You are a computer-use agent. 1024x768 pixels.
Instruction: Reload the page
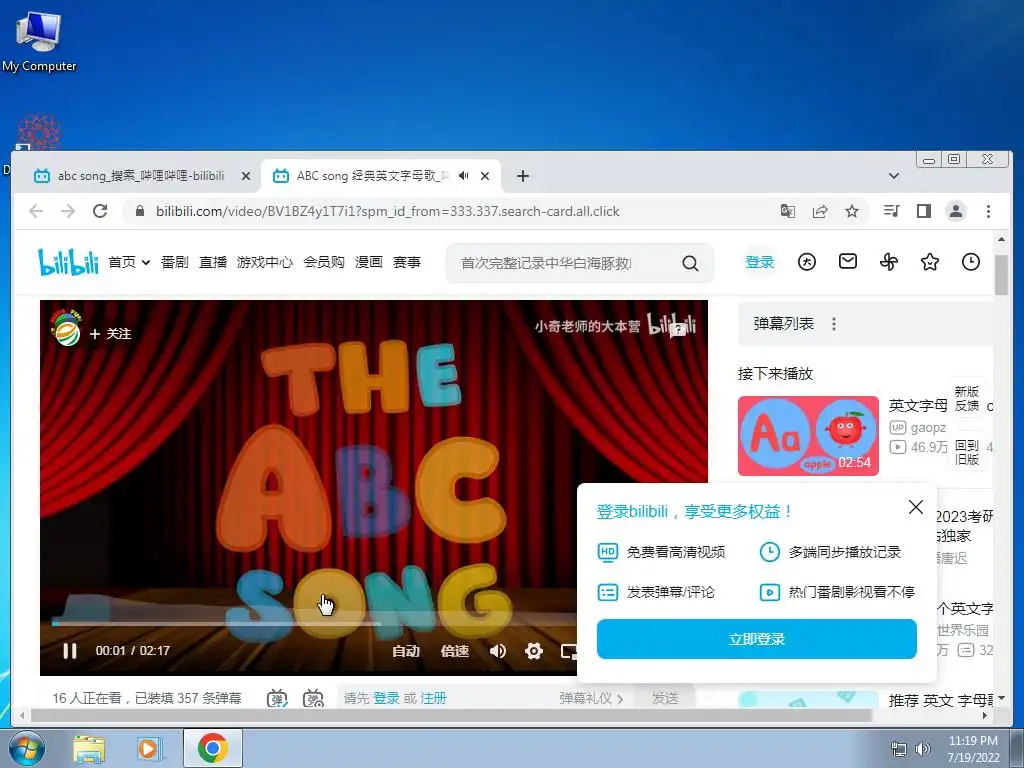pos(100,211)
